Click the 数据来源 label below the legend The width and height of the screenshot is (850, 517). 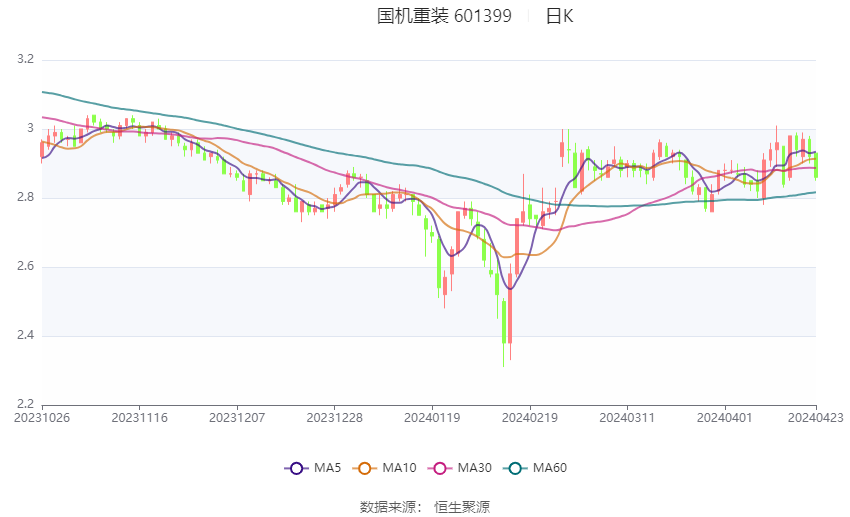[x=392, y=507]
